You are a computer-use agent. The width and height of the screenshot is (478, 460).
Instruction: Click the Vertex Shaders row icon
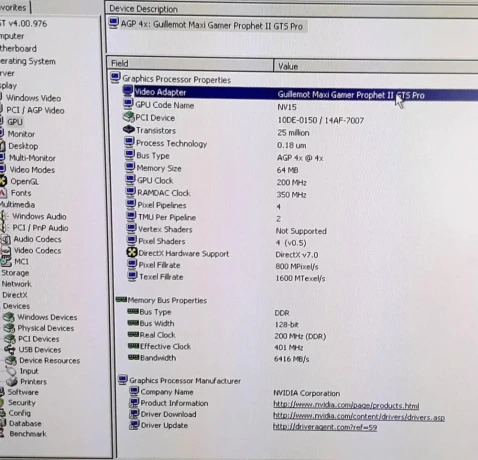[x=132, y=228]
